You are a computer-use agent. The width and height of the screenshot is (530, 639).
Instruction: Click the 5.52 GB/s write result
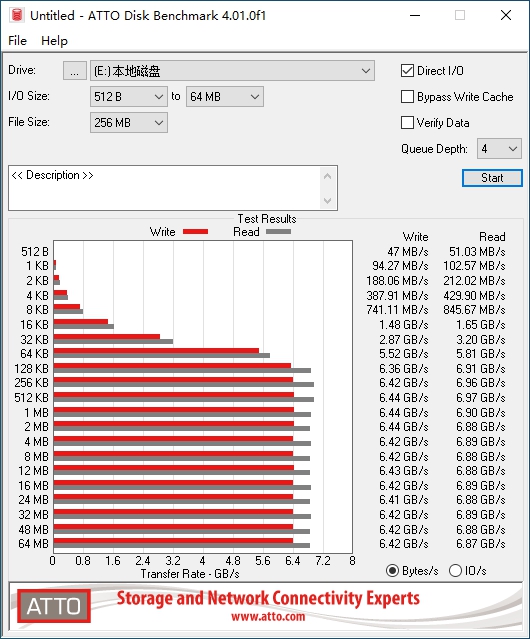point(404,354)
